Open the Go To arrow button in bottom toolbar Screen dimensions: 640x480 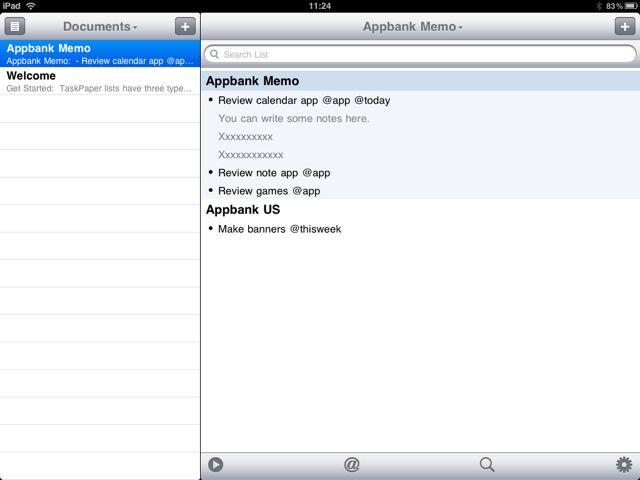point(216,464)
